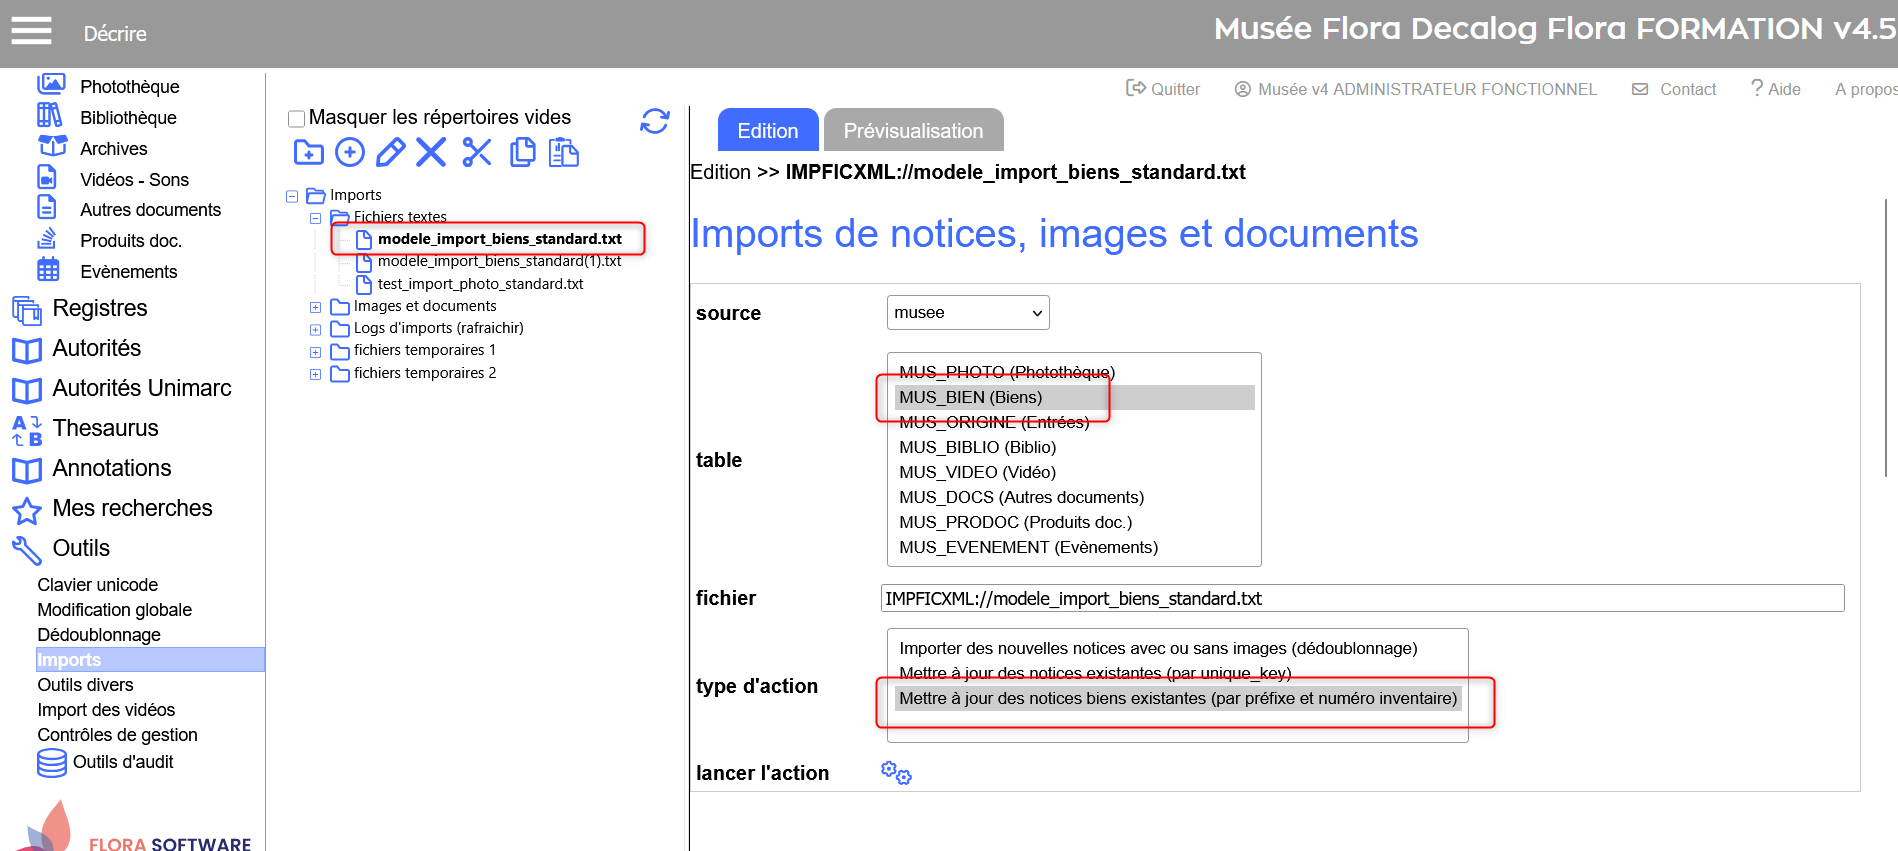The height and width of the screenshot is (851, 1898).
Task: Click the copy icon in file toolbar
Action: pos(522,152)
